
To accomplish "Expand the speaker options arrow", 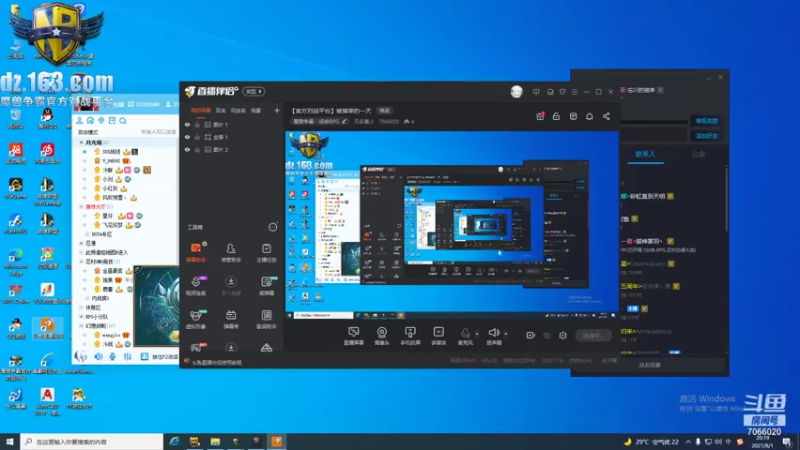I will click(506, 334).
